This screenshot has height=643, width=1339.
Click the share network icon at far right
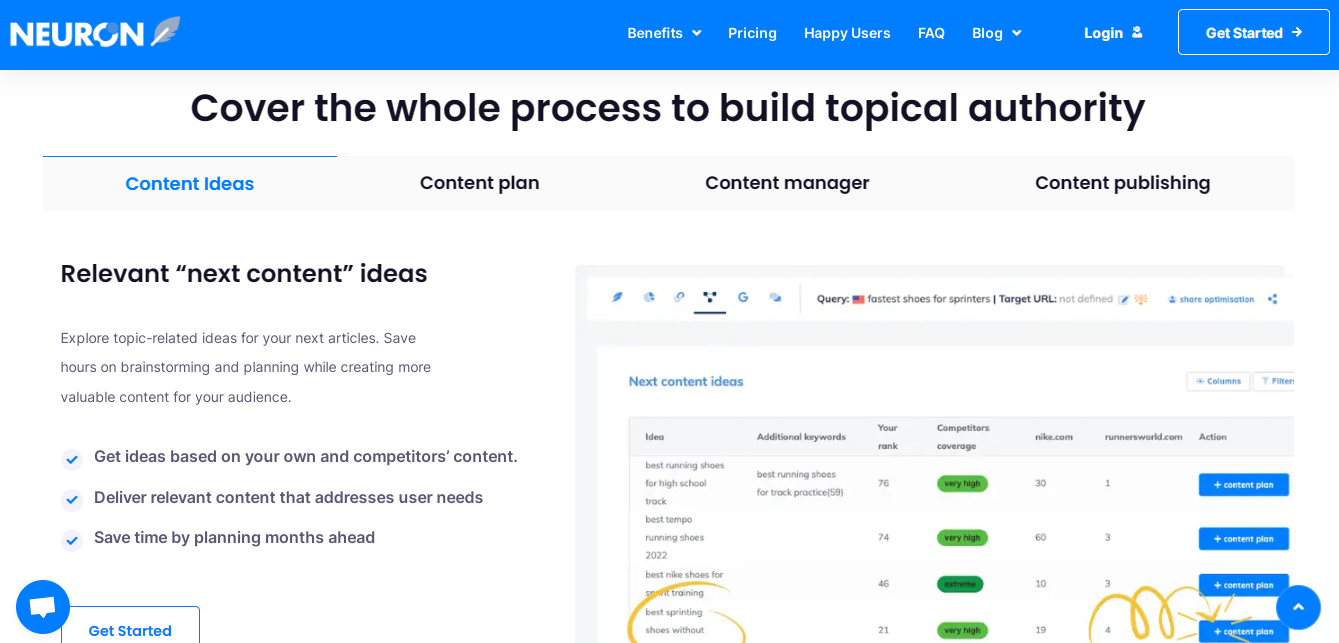coord(1272,299)
